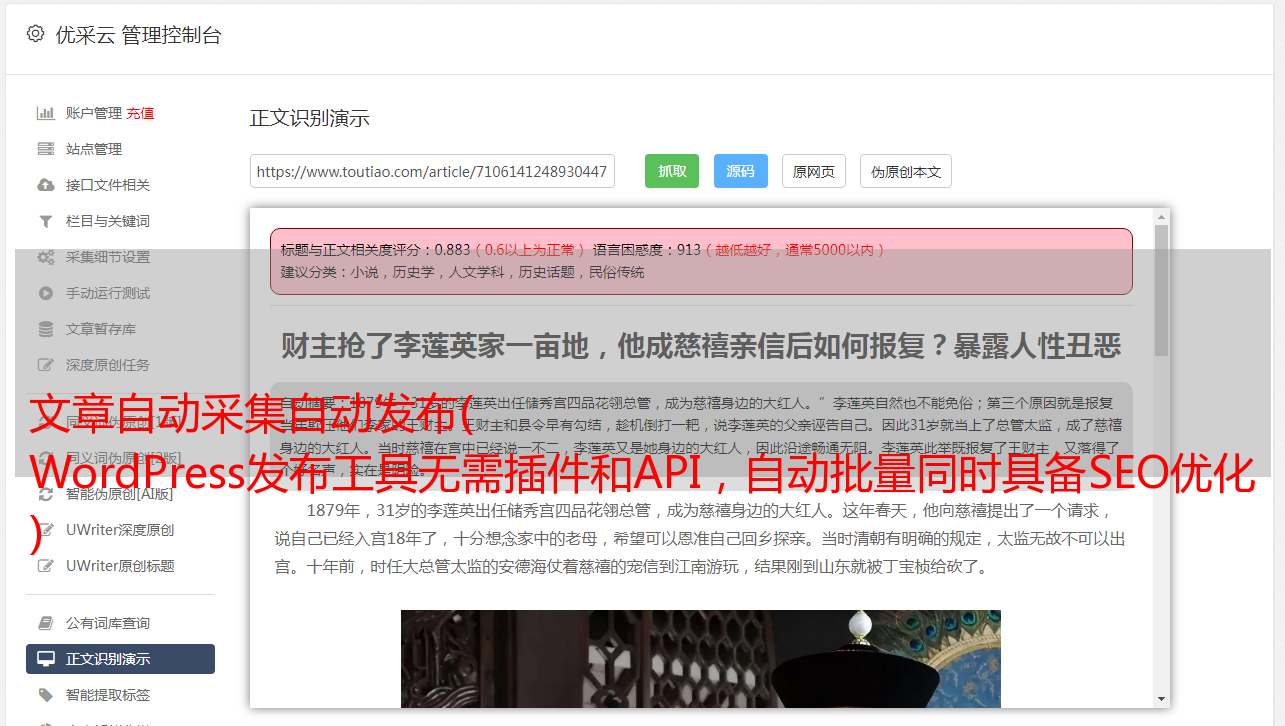1285x726 pixels.
Task: Click the article preview scrollbar up arrow
Action: (1161, 216)
